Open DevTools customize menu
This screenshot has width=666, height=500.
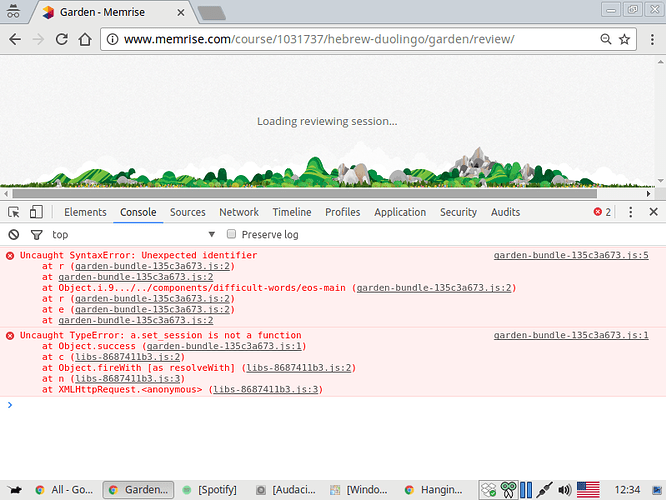point(631,212)
